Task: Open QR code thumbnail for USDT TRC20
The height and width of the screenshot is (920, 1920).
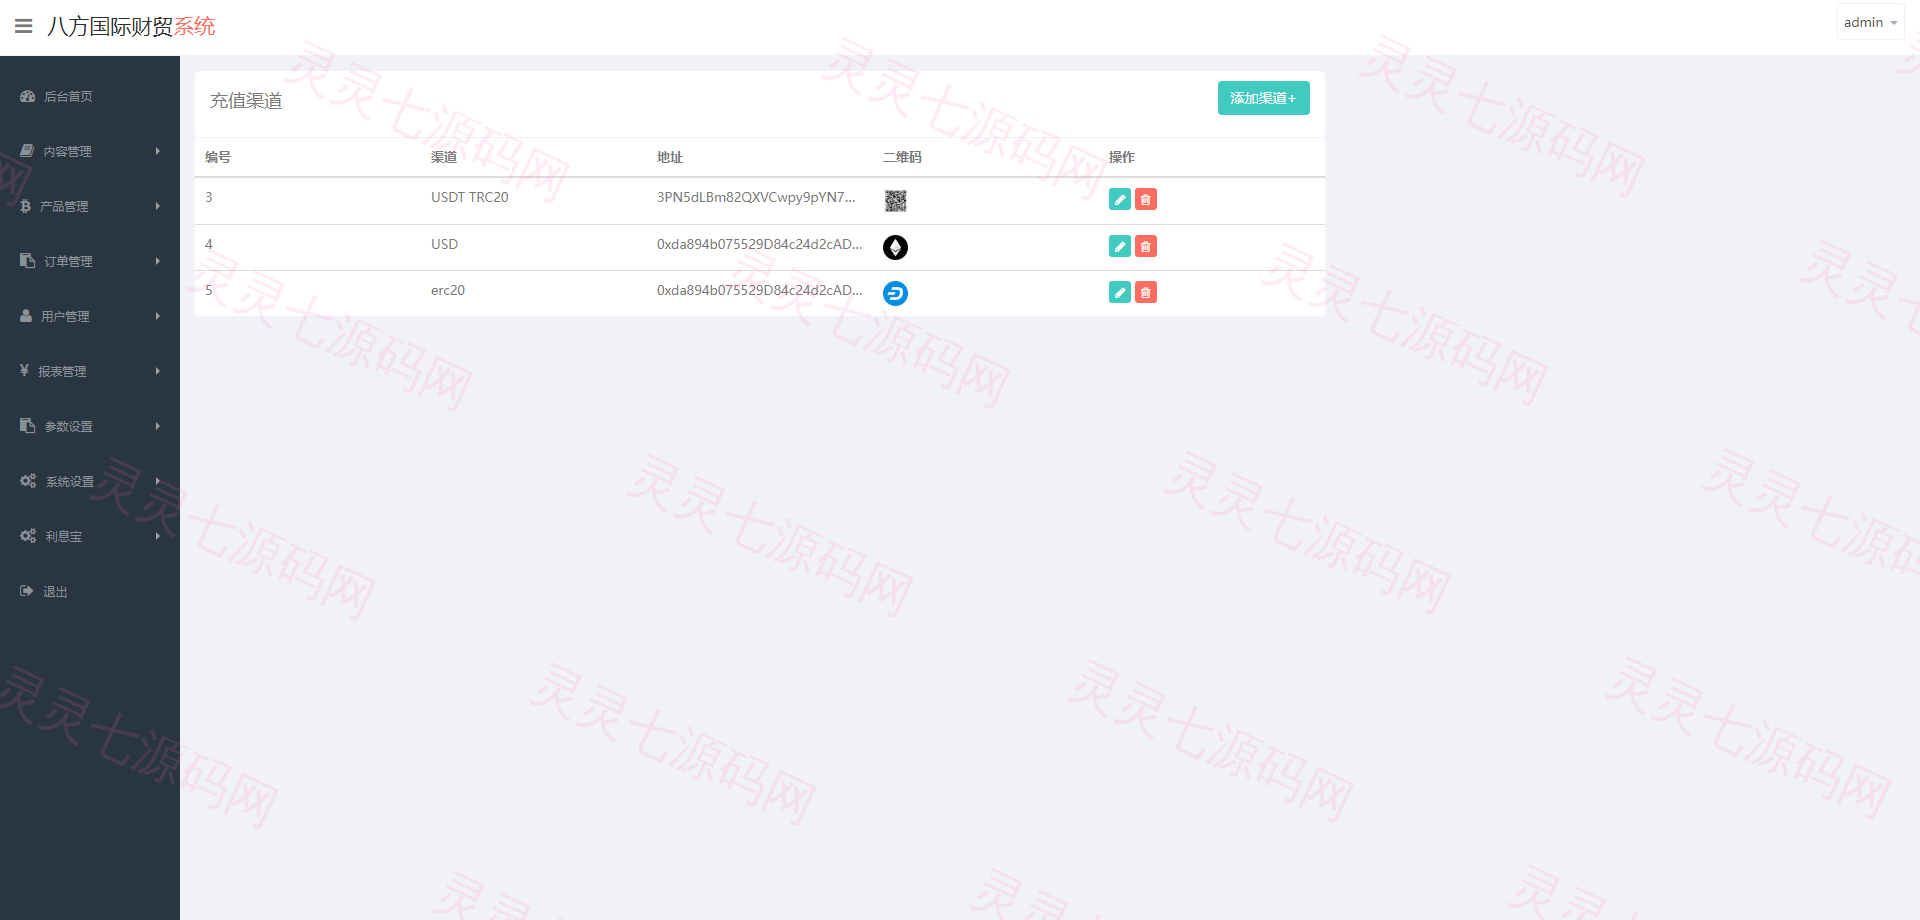Action: click(895, 201)
